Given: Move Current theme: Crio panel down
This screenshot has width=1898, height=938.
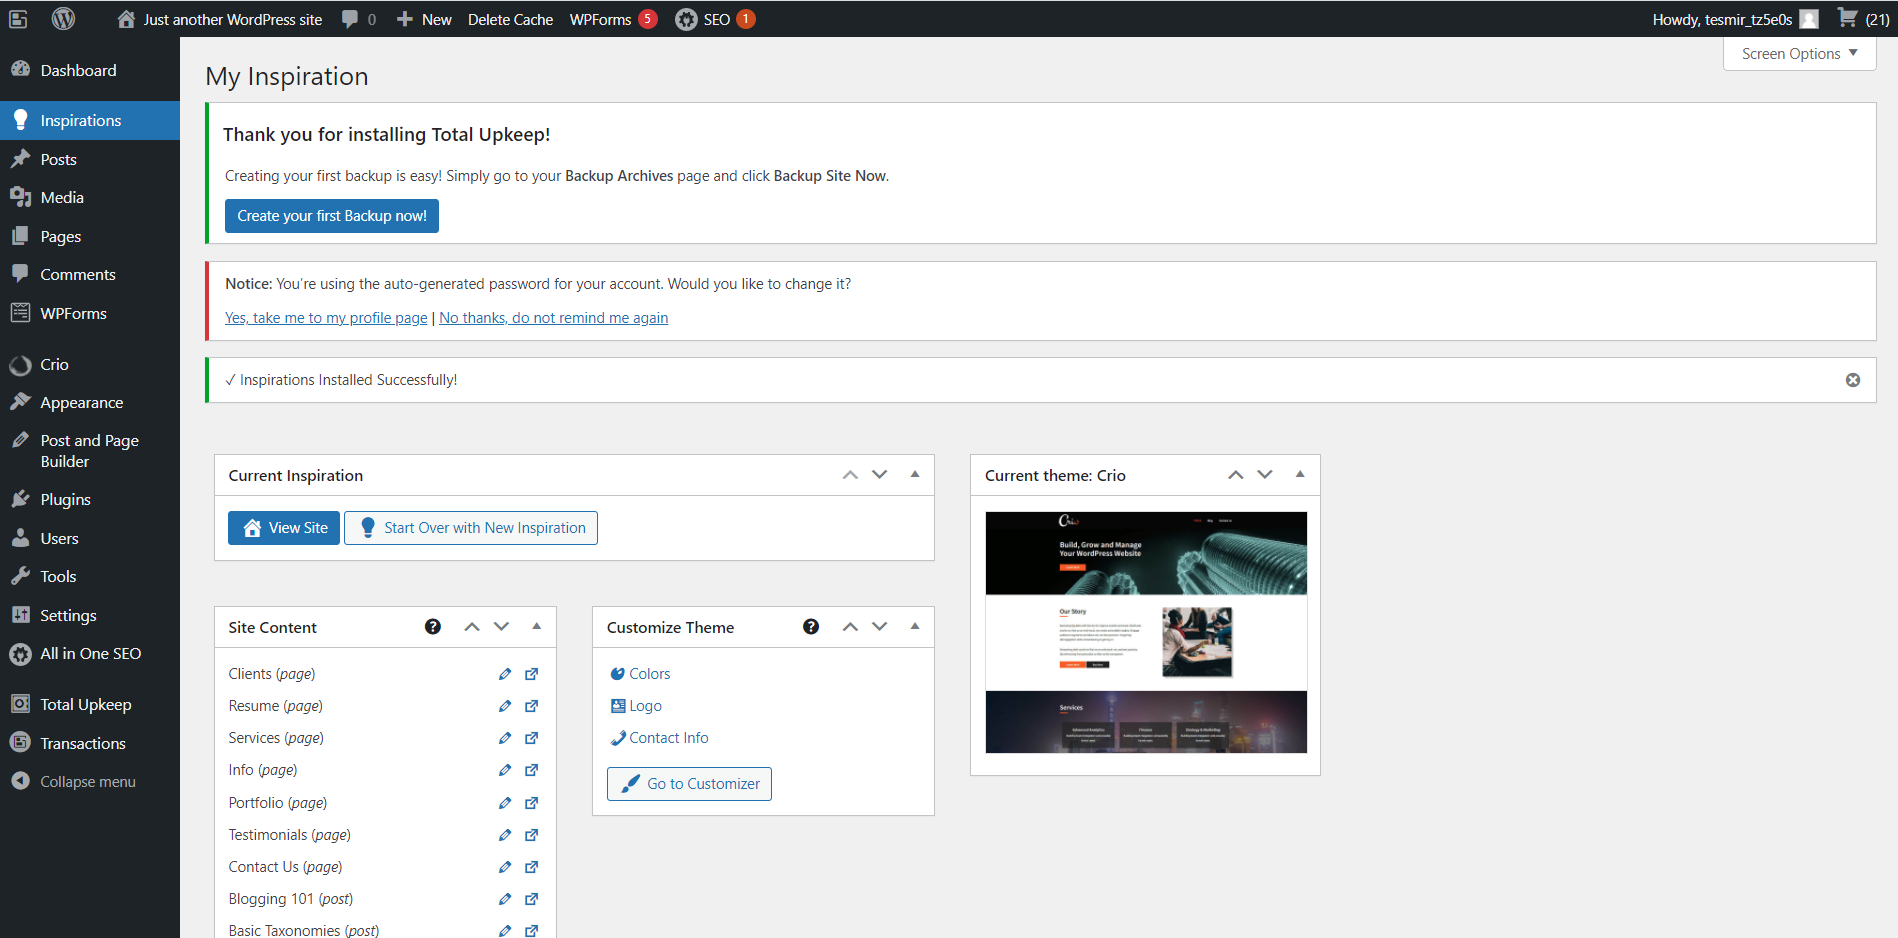Looking at the screenshot, I should (1265, 475).
